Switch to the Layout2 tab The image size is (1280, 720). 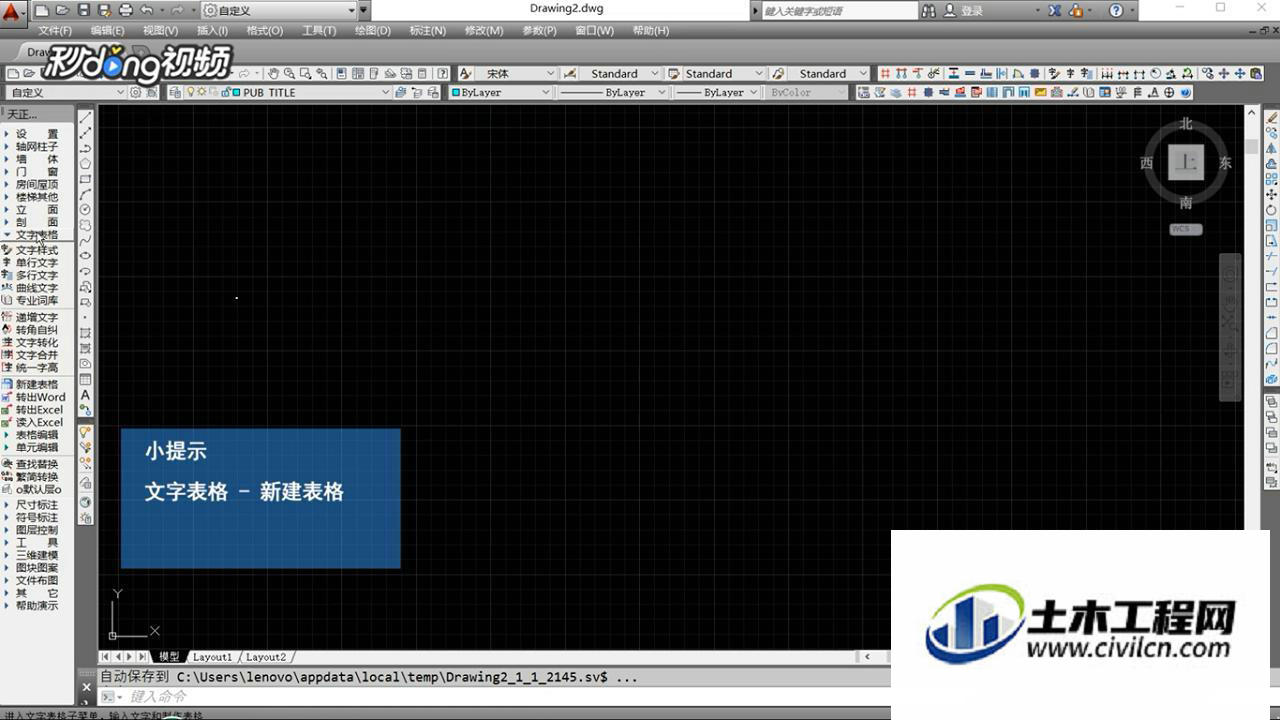266,657
